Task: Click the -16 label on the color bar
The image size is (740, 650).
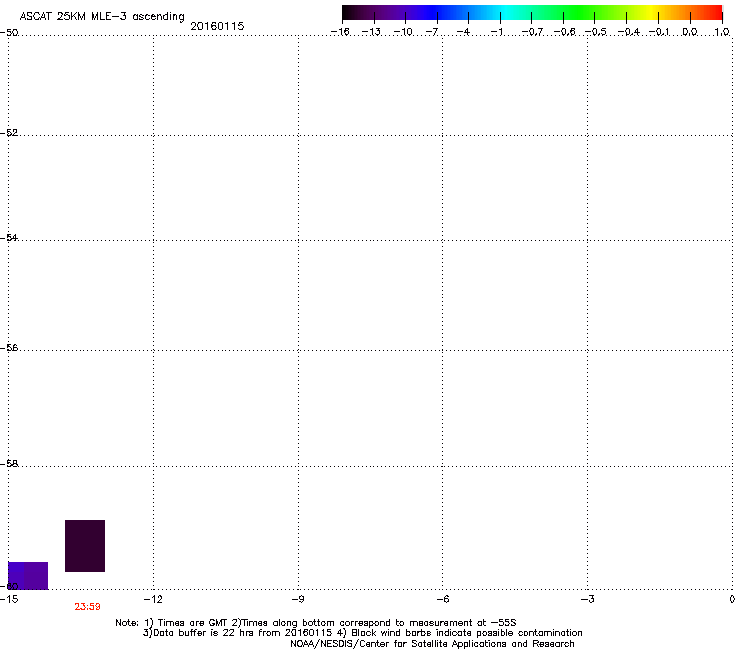Action: point(340,32)
